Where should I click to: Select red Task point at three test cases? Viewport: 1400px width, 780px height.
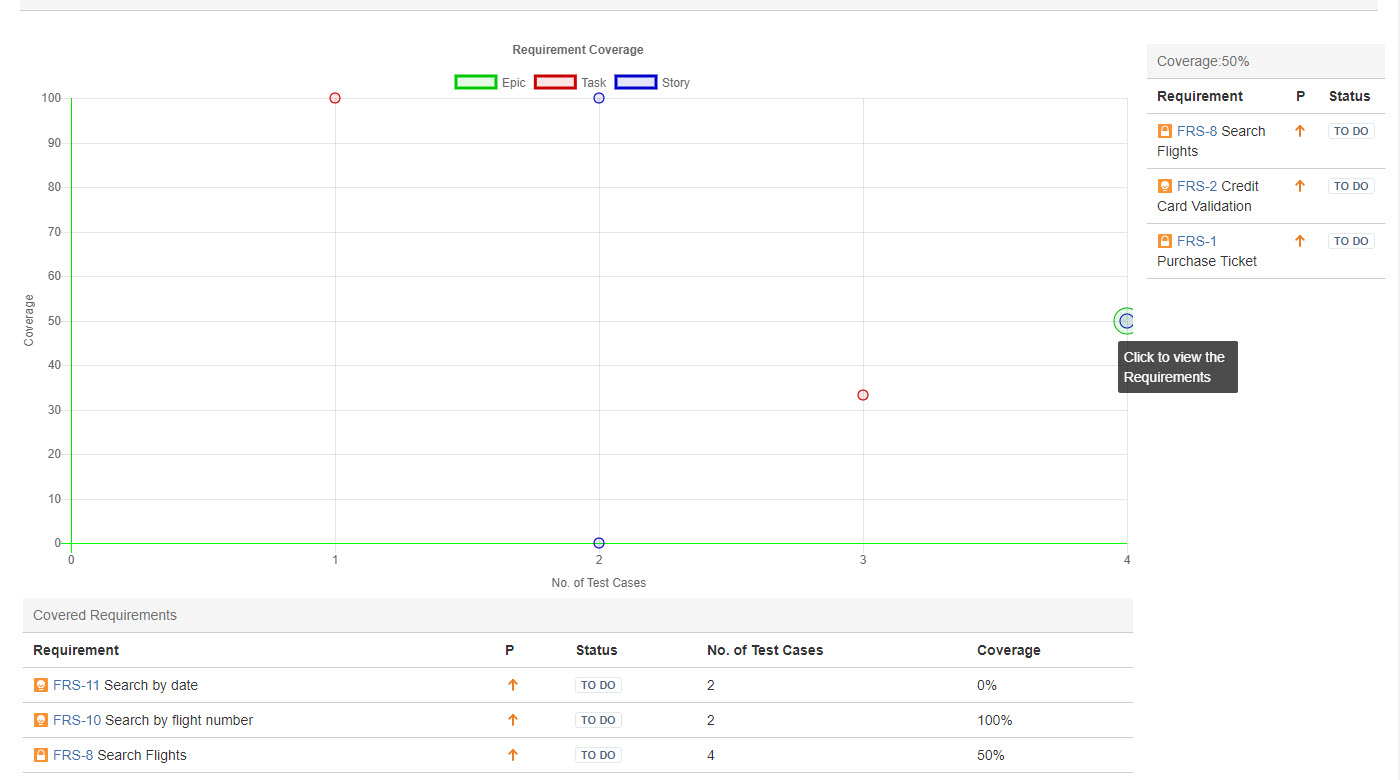pyautogui.click(x=863, y=395)
